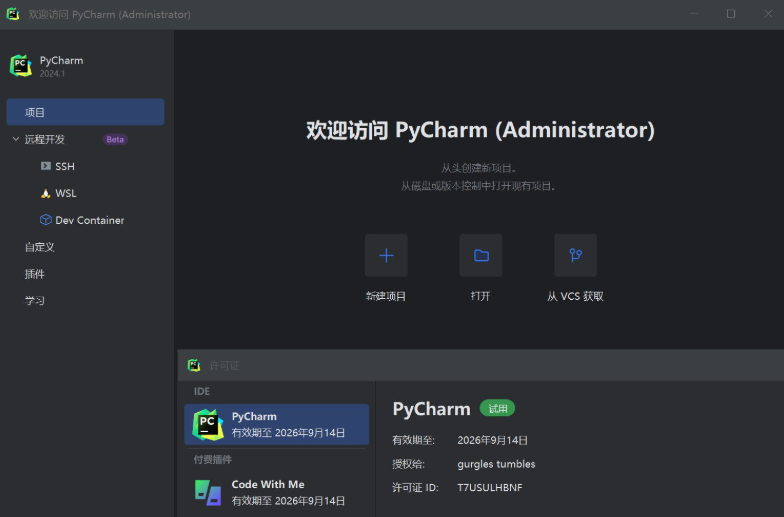Click the Dev Container cube icon

click(x=46, y=220)
